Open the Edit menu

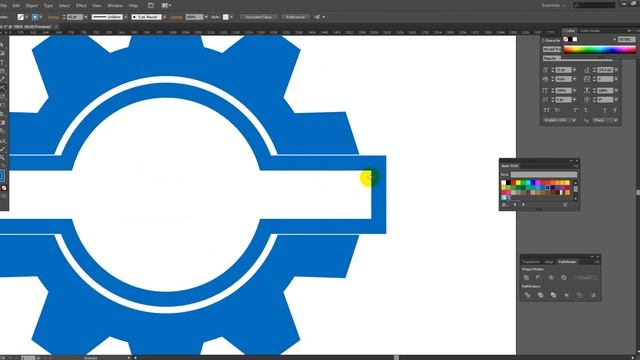coord(16,6)
